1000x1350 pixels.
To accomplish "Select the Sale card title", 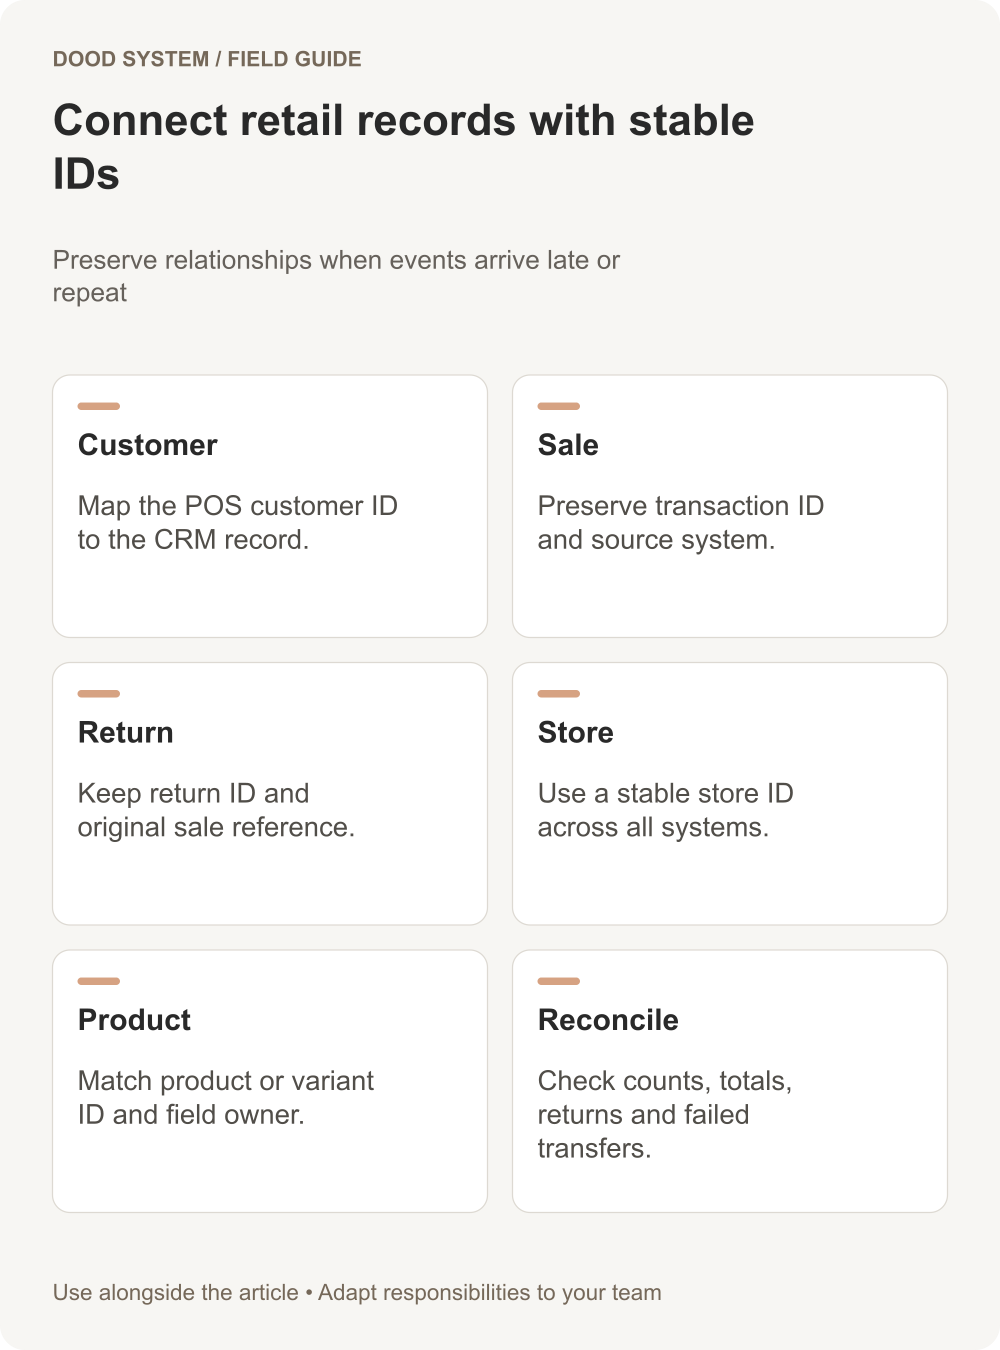I will [x=568, y=445].
